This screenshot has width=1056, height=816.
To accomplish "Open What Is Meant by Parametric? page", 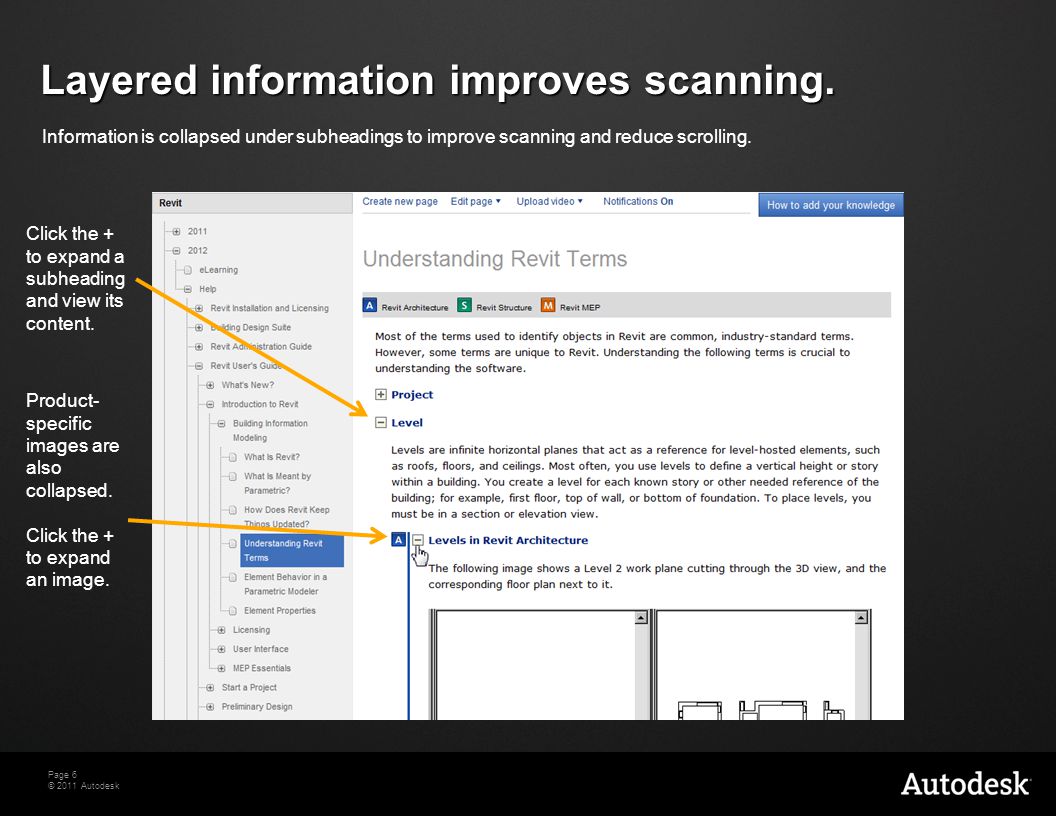I will click(277, 483).
